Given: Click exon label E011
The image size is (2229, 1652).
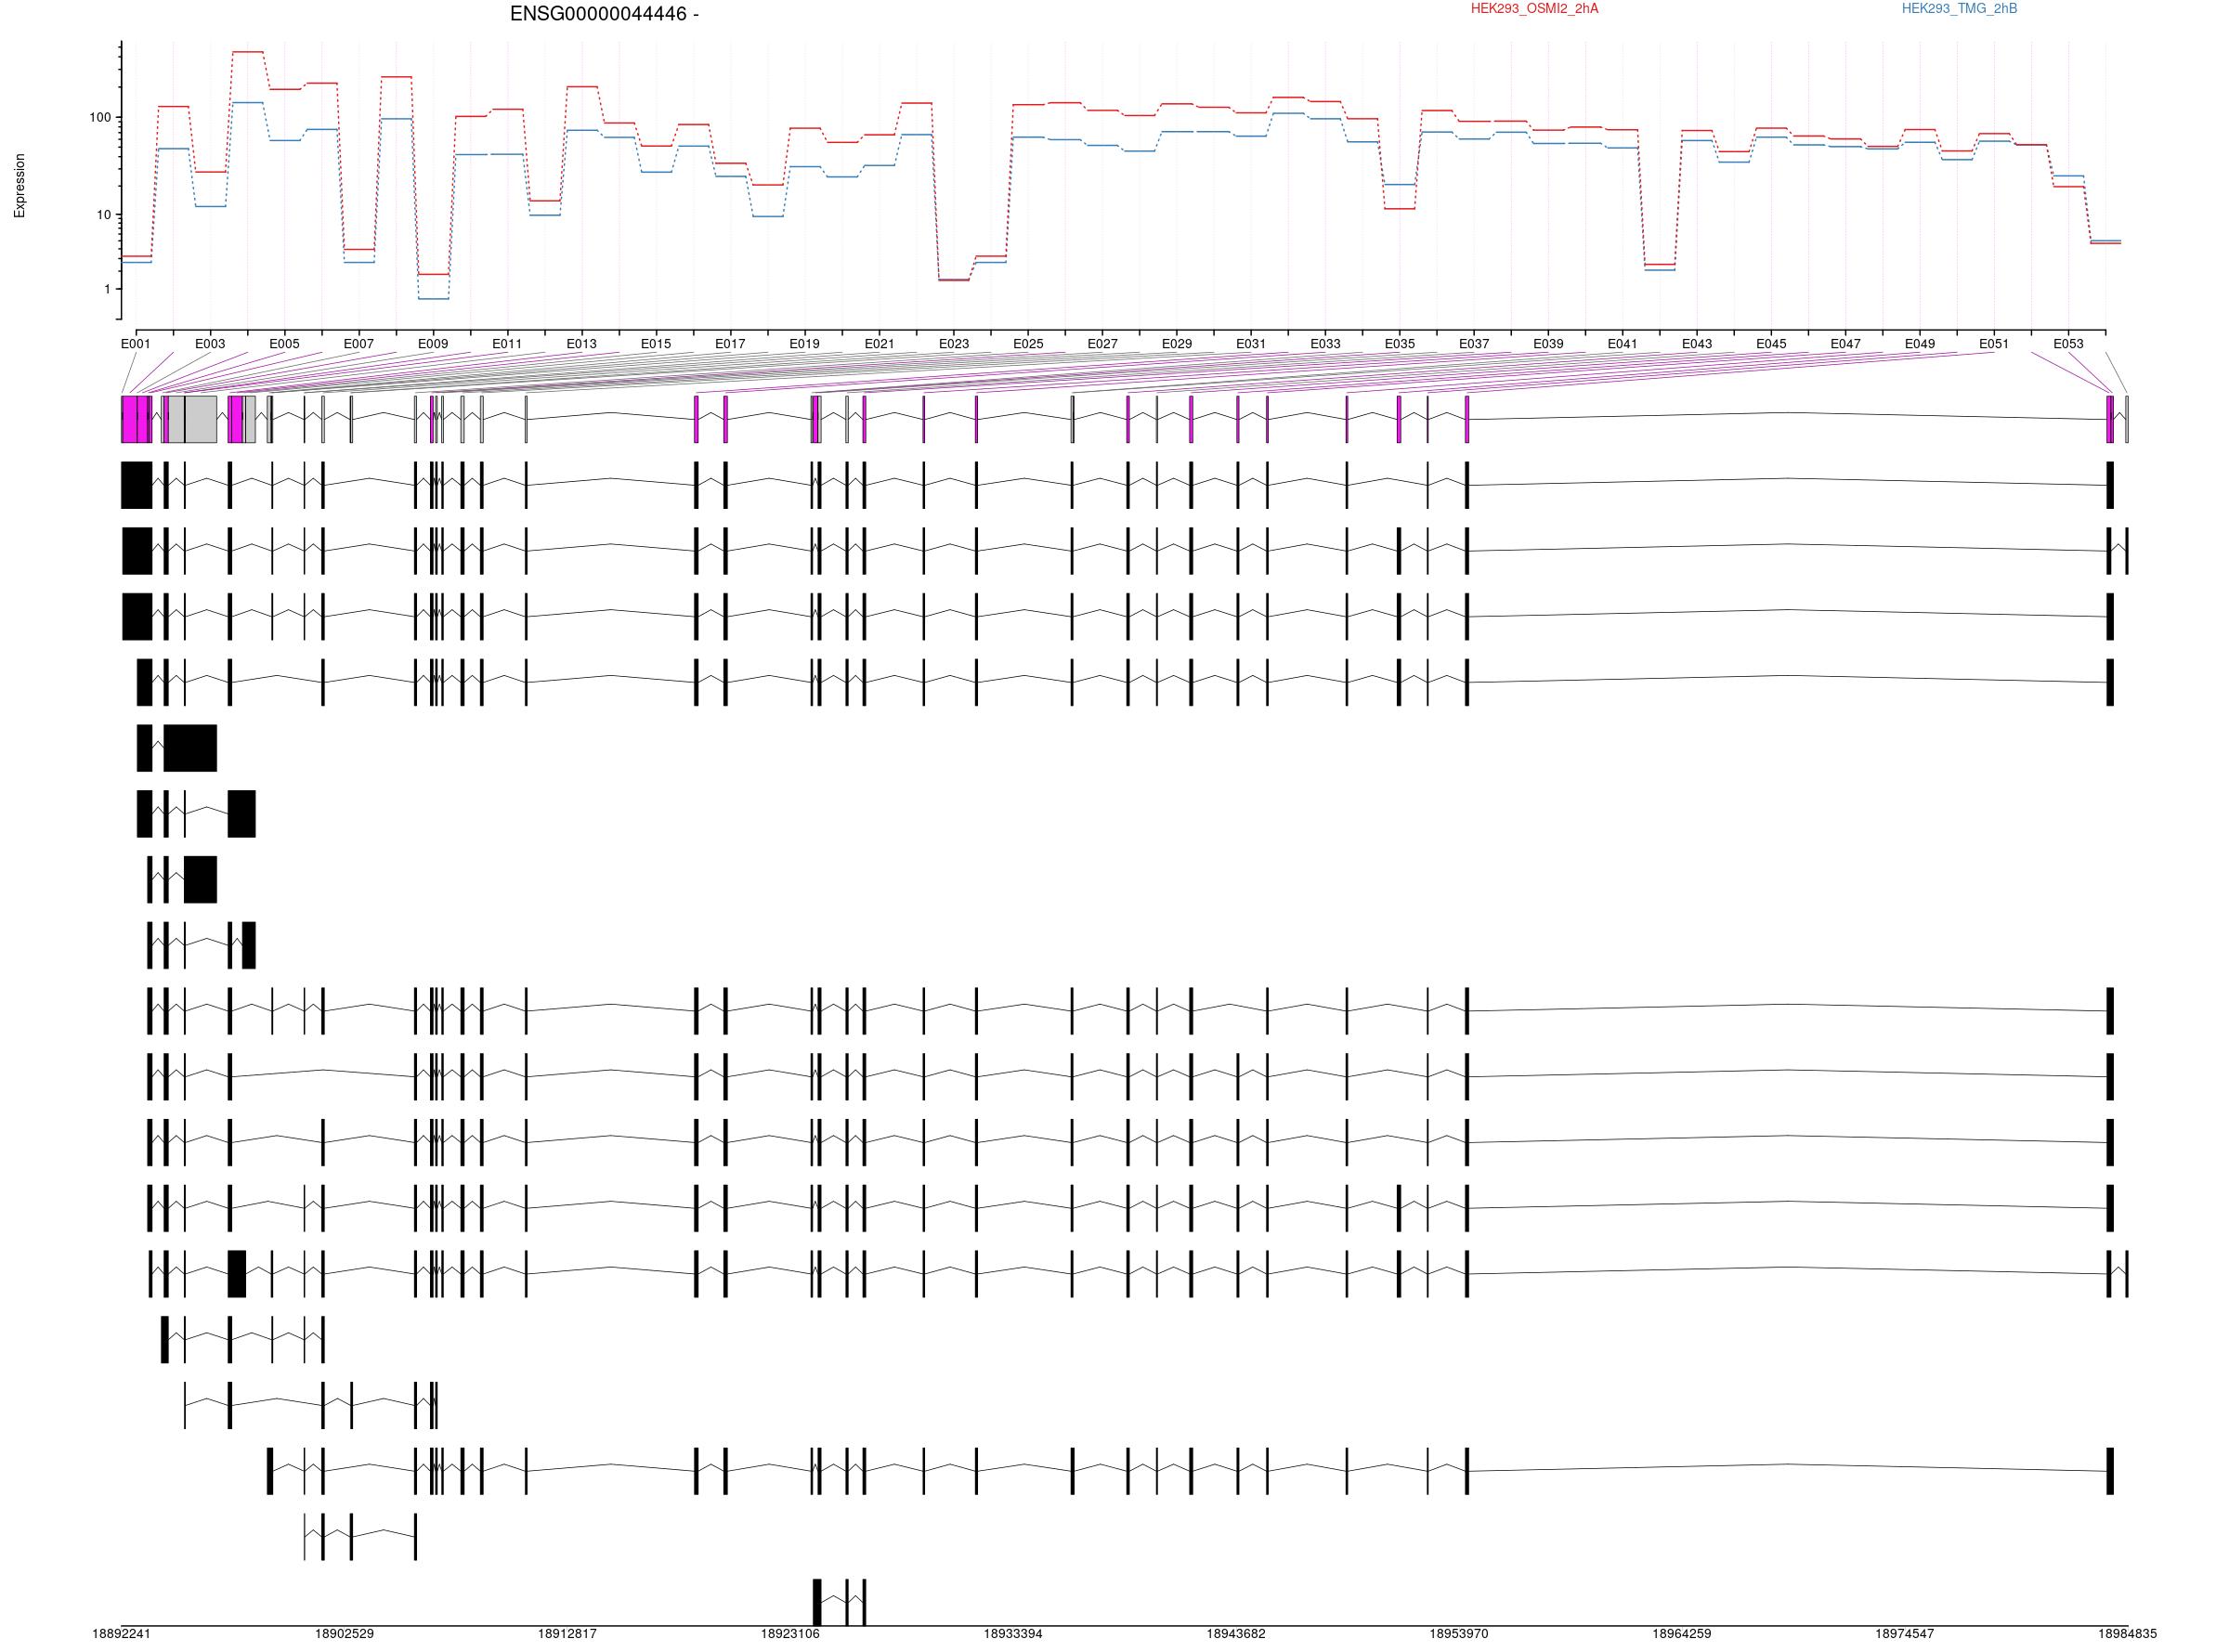Looking at the screenshot, I should point(507,344).
